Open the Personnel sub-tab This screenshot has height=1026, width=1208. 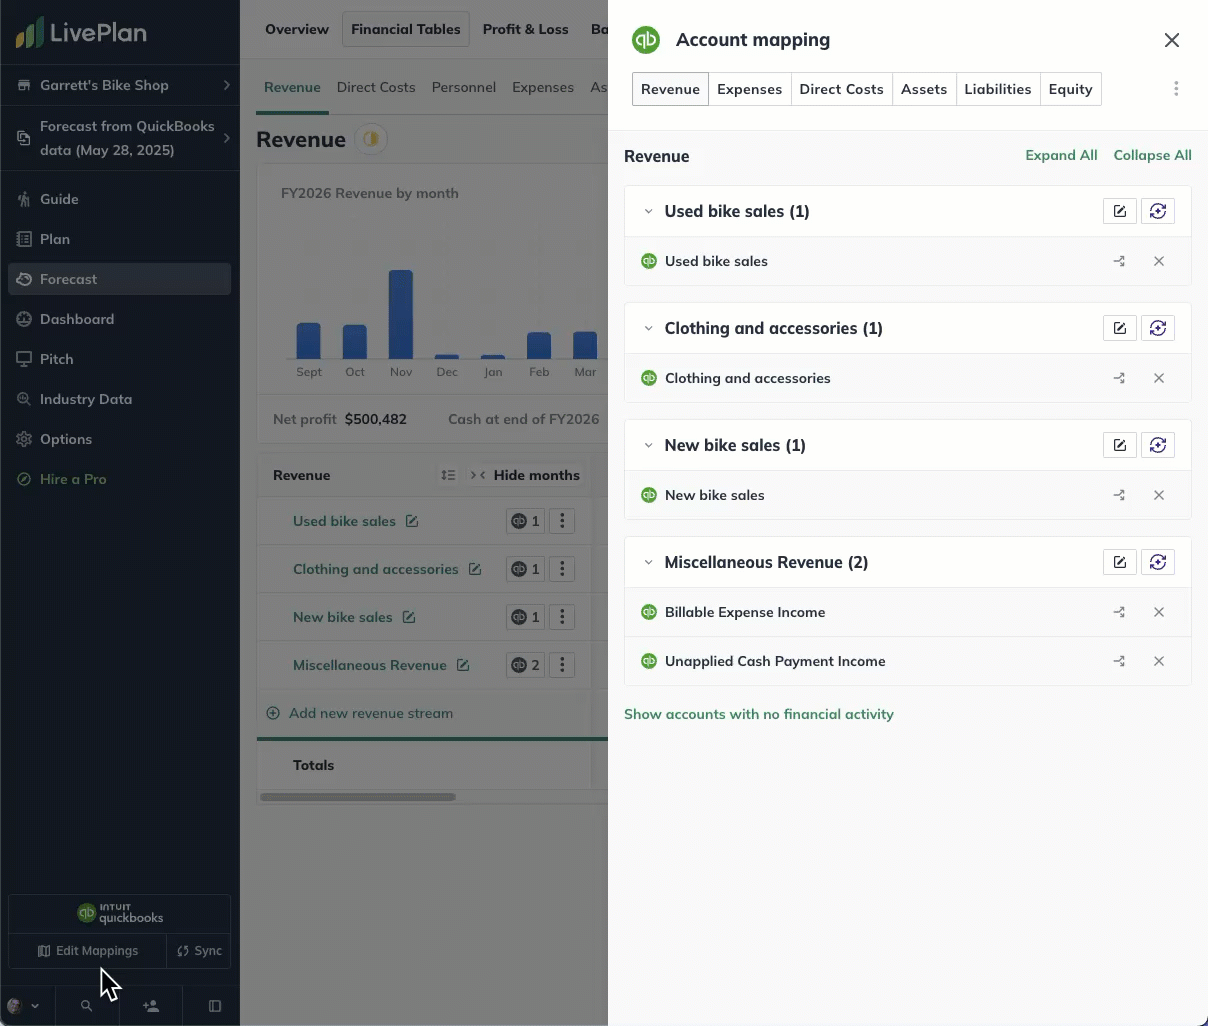pyautogui.click(x=464, y=87)
